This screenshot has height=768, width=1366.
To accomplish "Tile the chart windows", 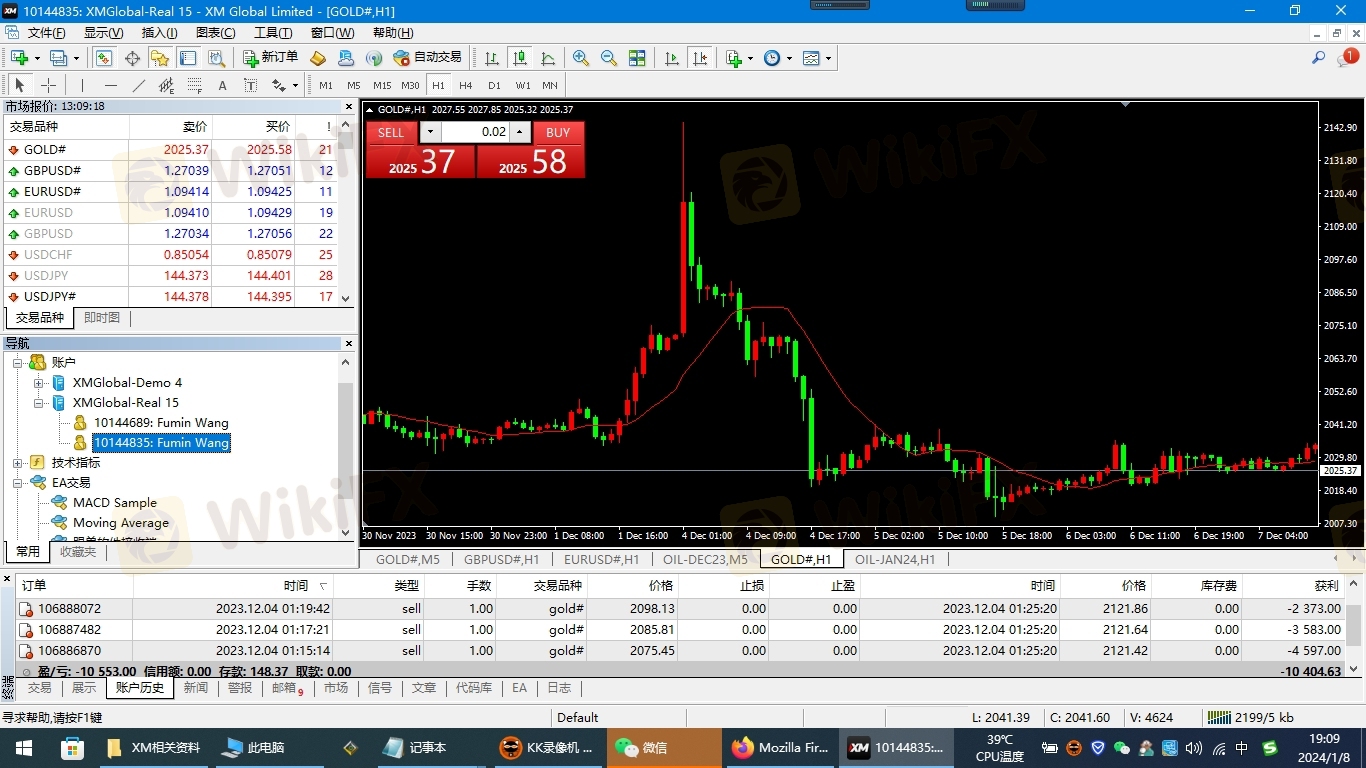I will tap(637, 58).
